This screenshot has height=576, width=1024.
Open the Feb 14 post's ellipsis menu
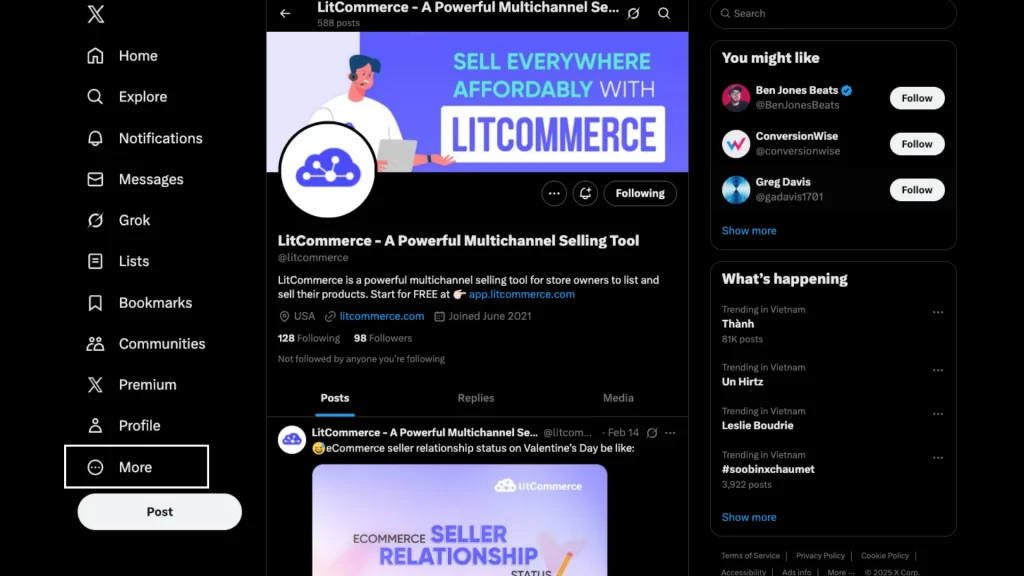[x=670, y=433]
